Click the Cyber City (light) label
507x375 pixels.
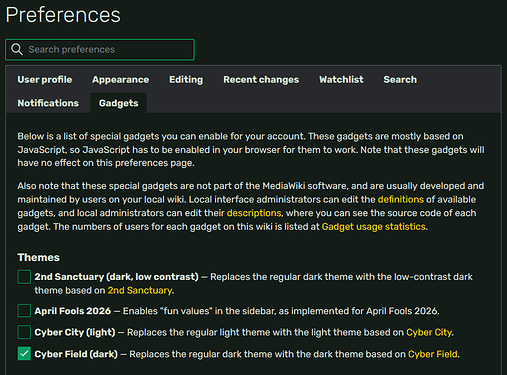click(x=75, y=332)
